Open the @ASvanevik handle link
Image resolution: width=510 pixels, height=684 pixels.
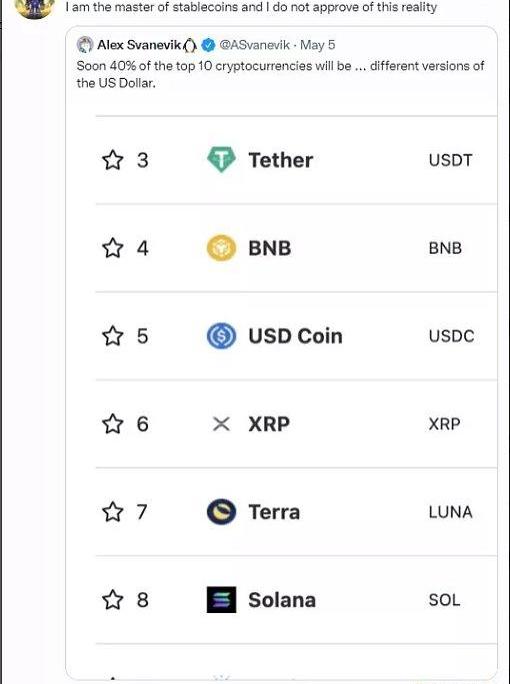tap(254, 45)
